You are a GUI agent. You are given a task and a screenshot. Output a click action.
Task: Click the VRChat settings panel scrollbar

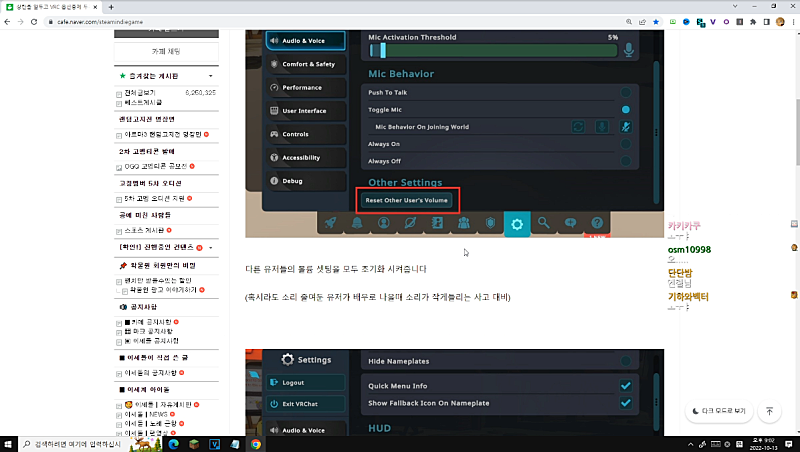pyautogui.click(x=656, y=133)
